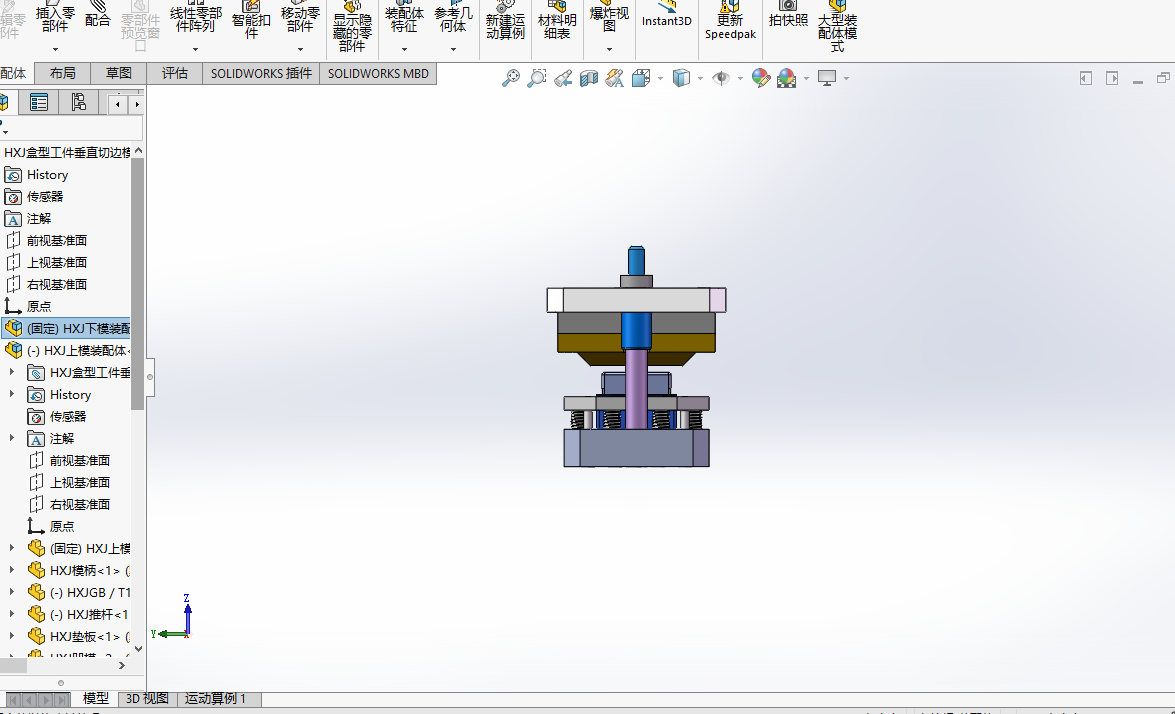This screenshot has width=1175, height=714.
Task: Switch to 评估 evaluate tab
Action: 175,73
